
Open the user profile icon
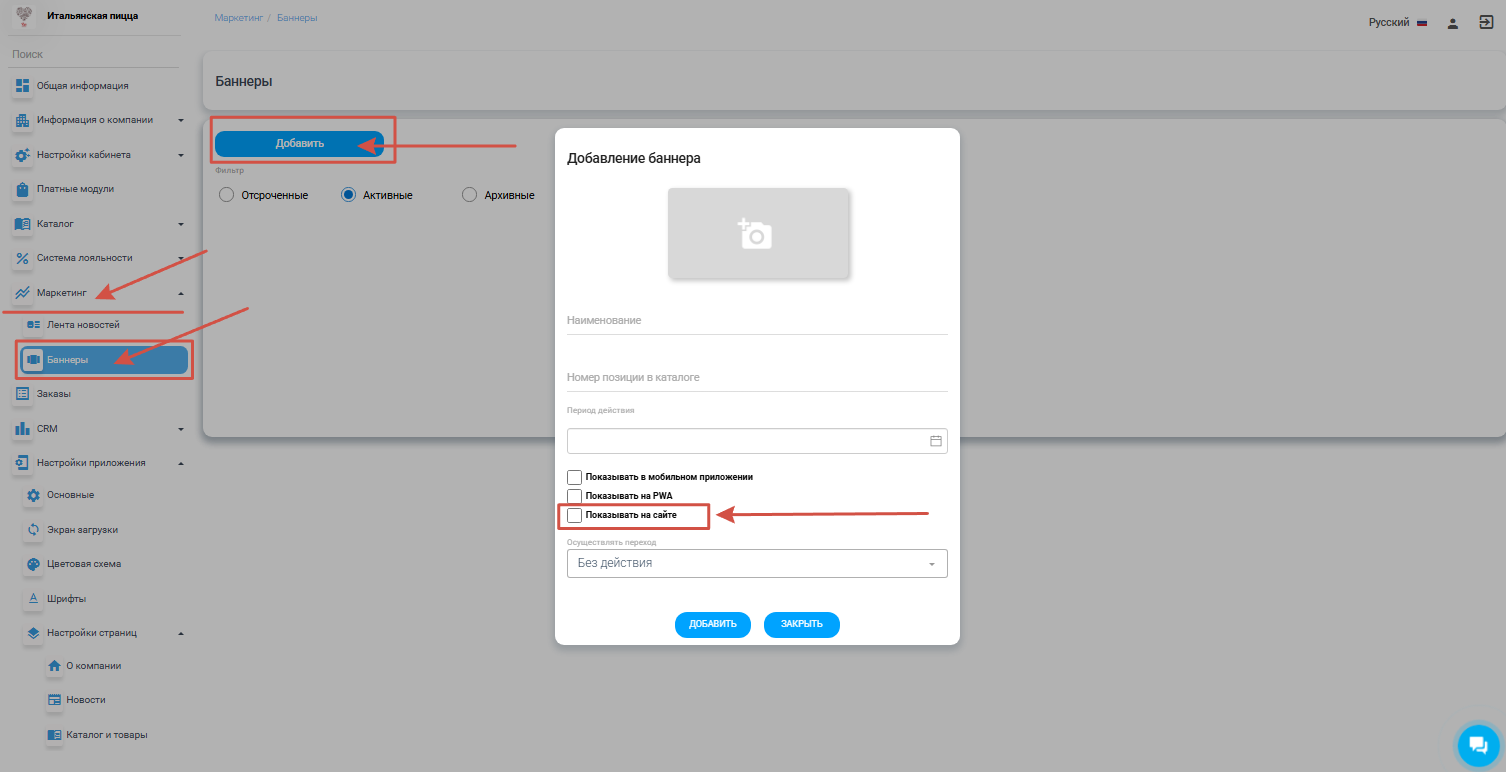1452,23
